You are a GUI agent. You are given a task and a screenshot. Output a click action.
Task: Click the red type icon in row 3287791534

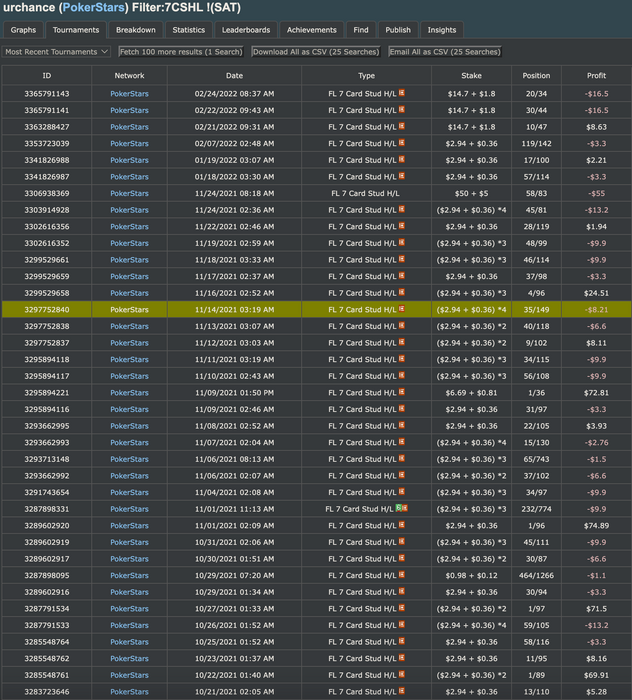402,608
